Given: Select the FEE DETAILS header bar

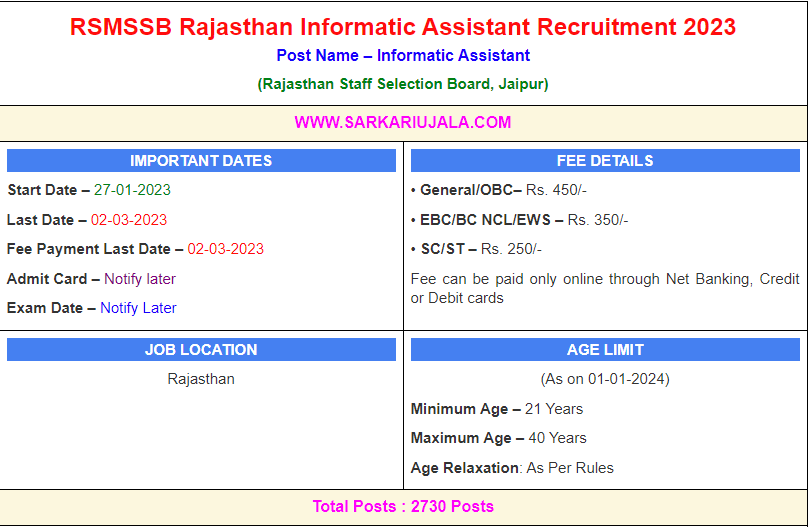Looking at the screenshot, I should coord(604,161).
